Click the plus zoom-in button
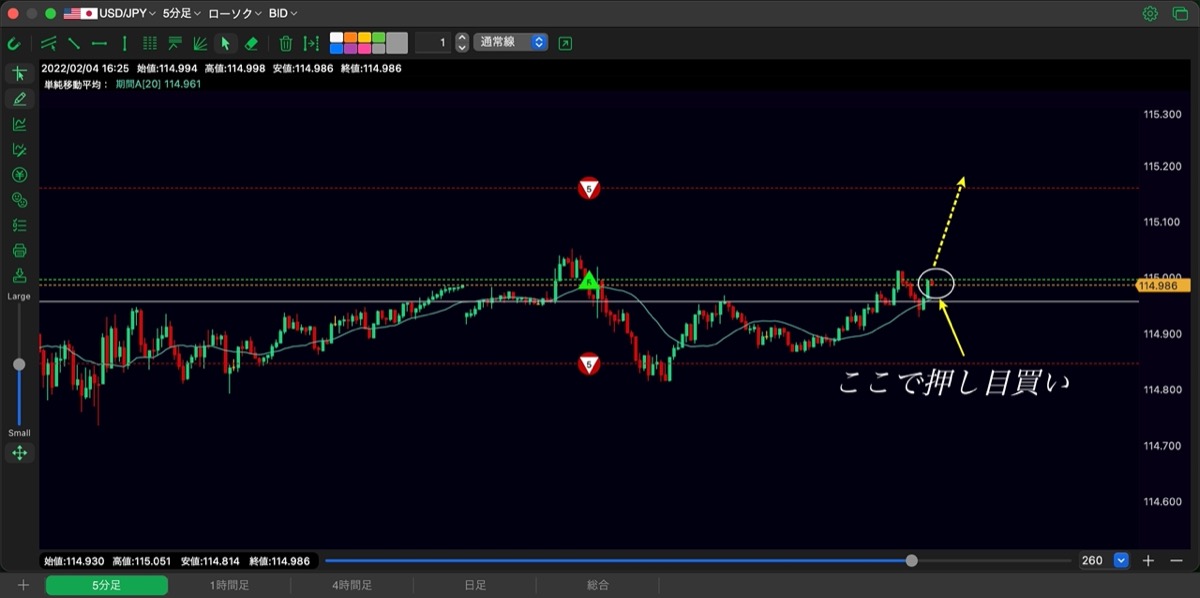 pos(1149,561)
